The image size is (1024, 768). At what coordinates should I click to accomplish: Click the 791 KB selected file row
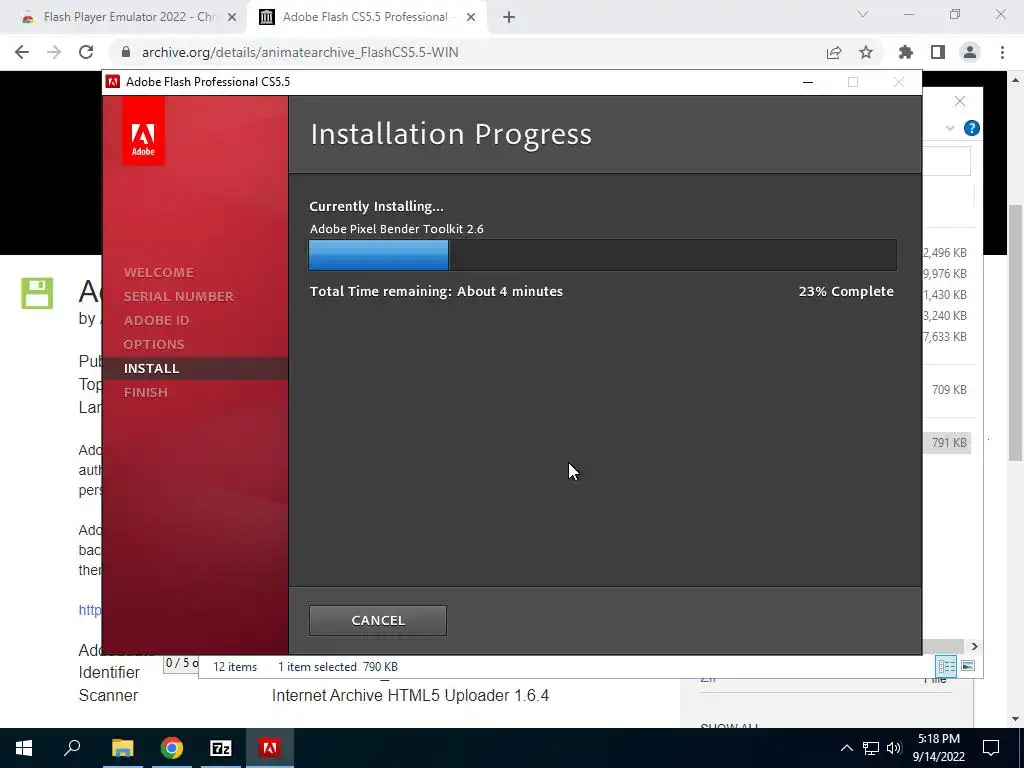[x=947, y=443]
